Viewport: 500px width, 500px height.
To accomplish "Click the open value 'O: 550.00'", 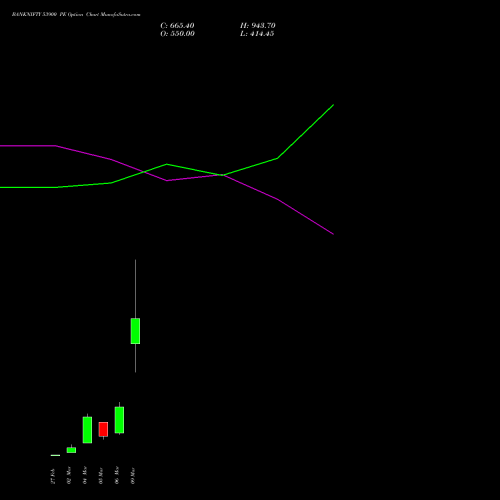I will [177, 34].
